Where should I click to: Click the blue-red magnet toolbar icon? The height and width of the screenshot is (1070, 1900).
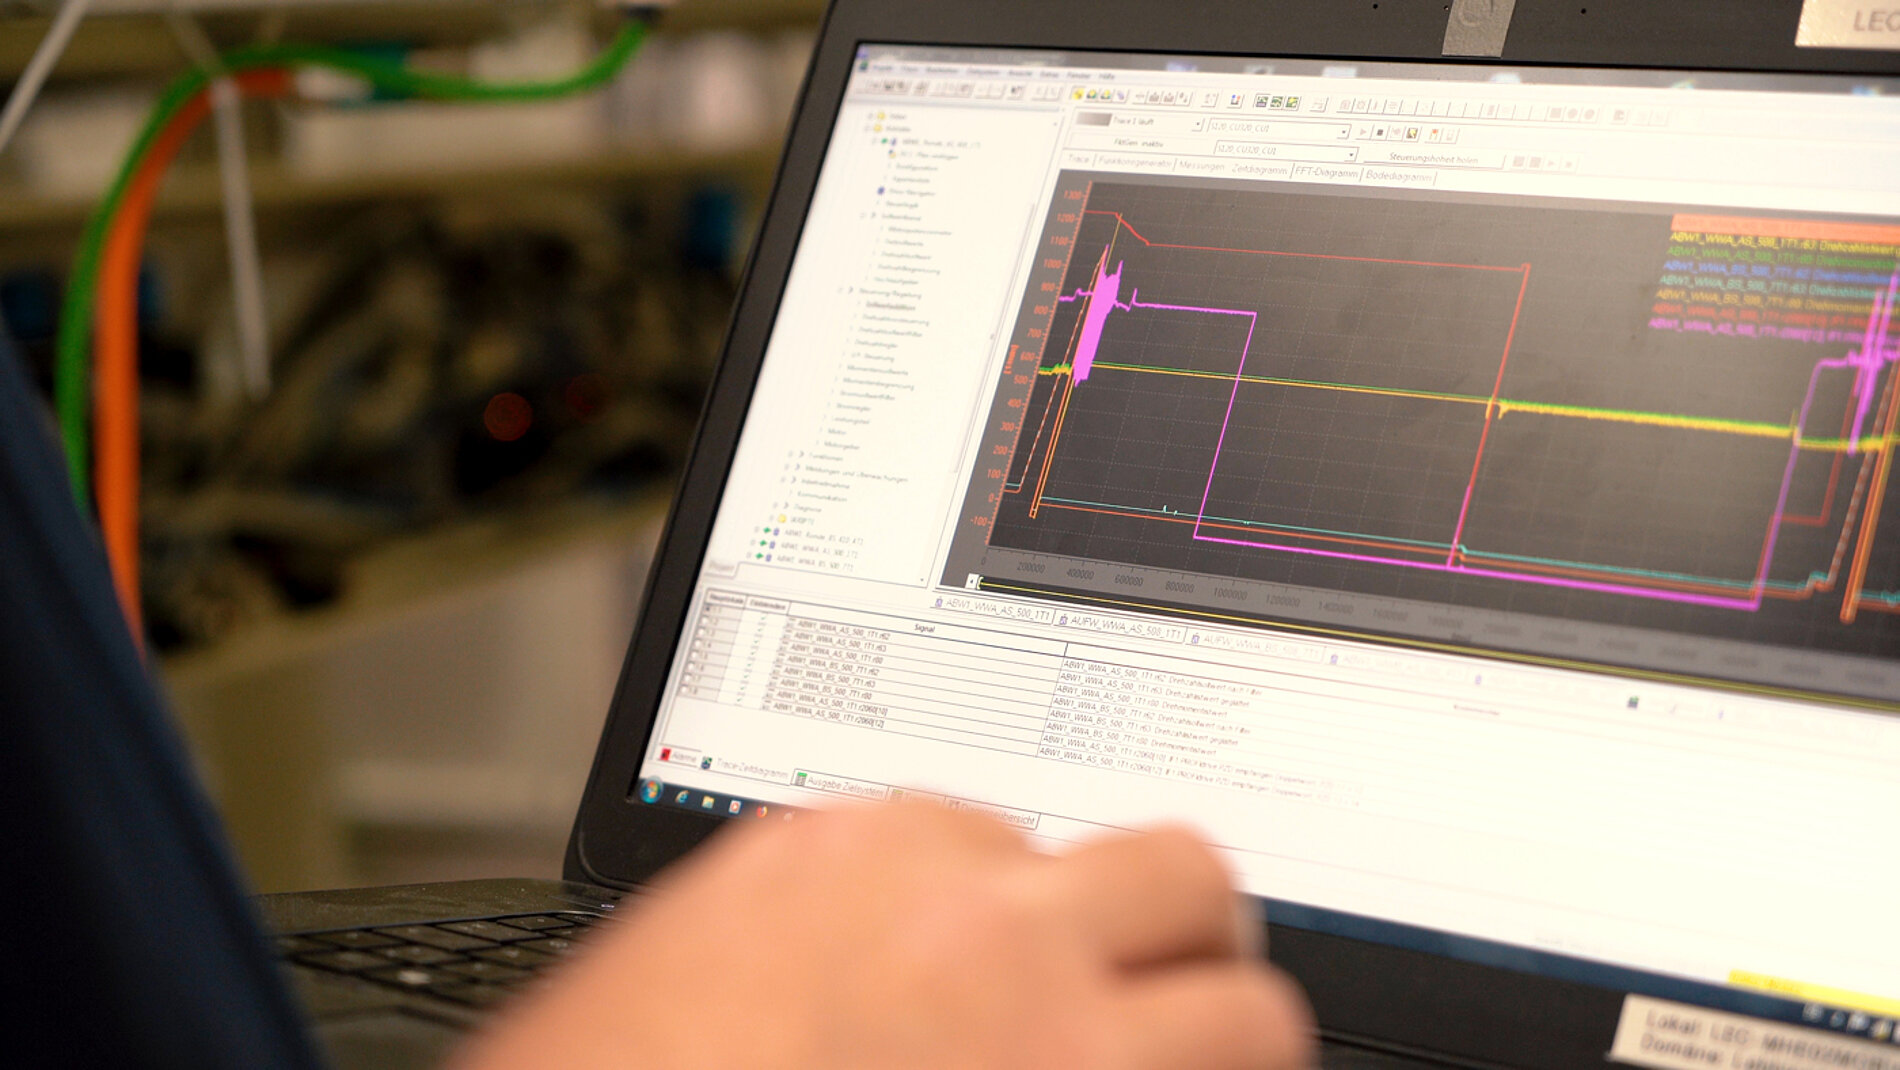tap(1235, 100)
